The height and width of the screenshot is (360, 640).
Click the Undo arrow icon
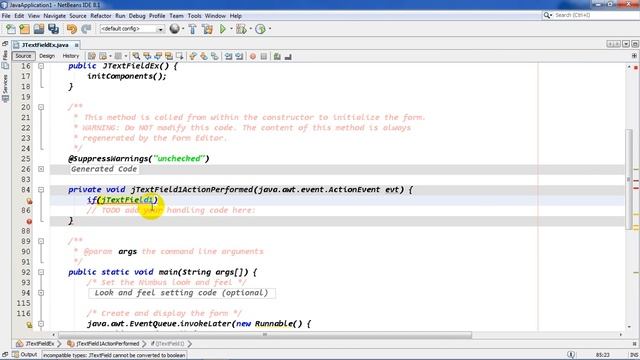point(72,29)
